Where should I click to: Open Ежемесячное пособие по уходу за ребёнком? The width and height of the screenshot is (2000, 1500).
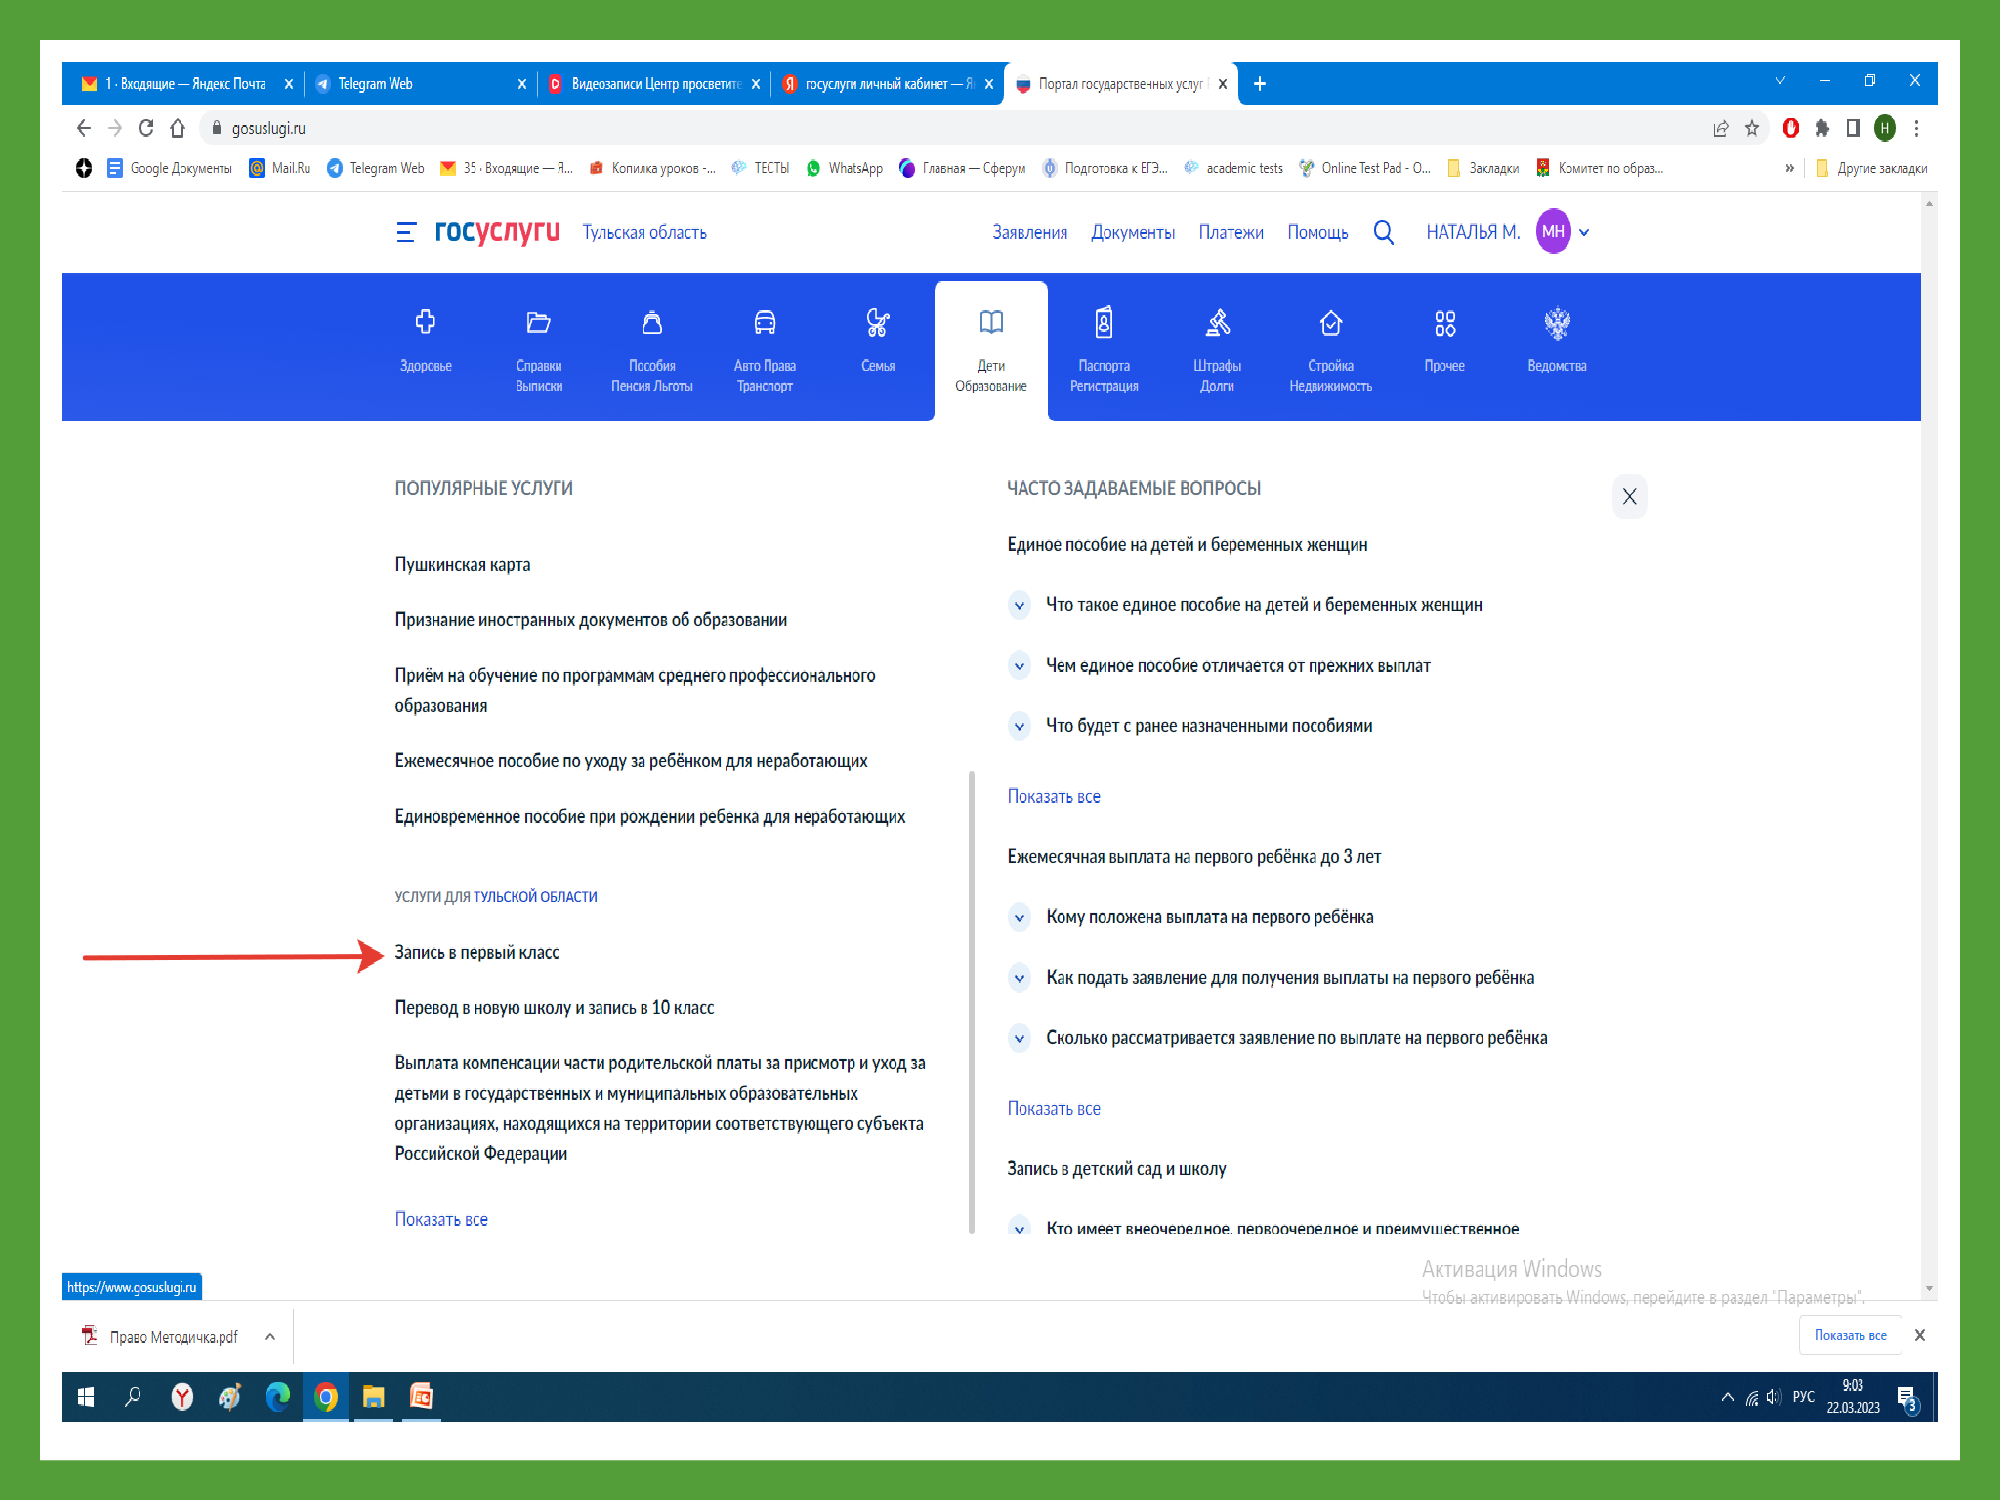point(631,760)
